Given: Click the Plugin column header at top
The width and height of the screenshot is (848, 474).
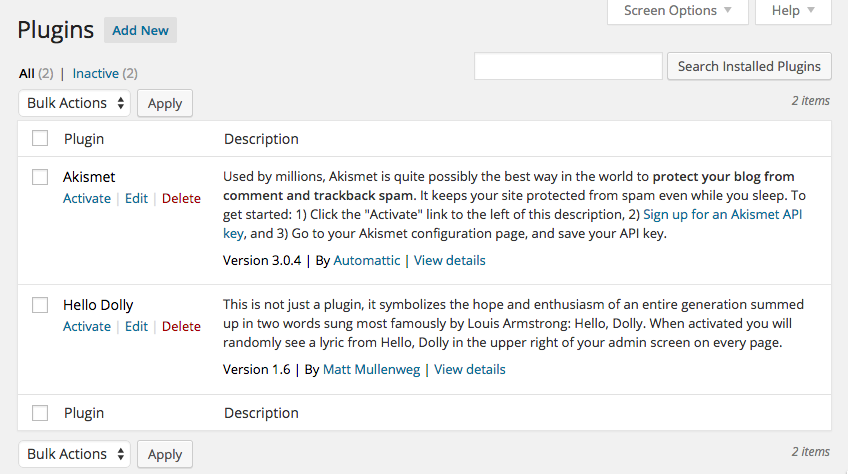Looking at the screenshot, I should [84, 139].
